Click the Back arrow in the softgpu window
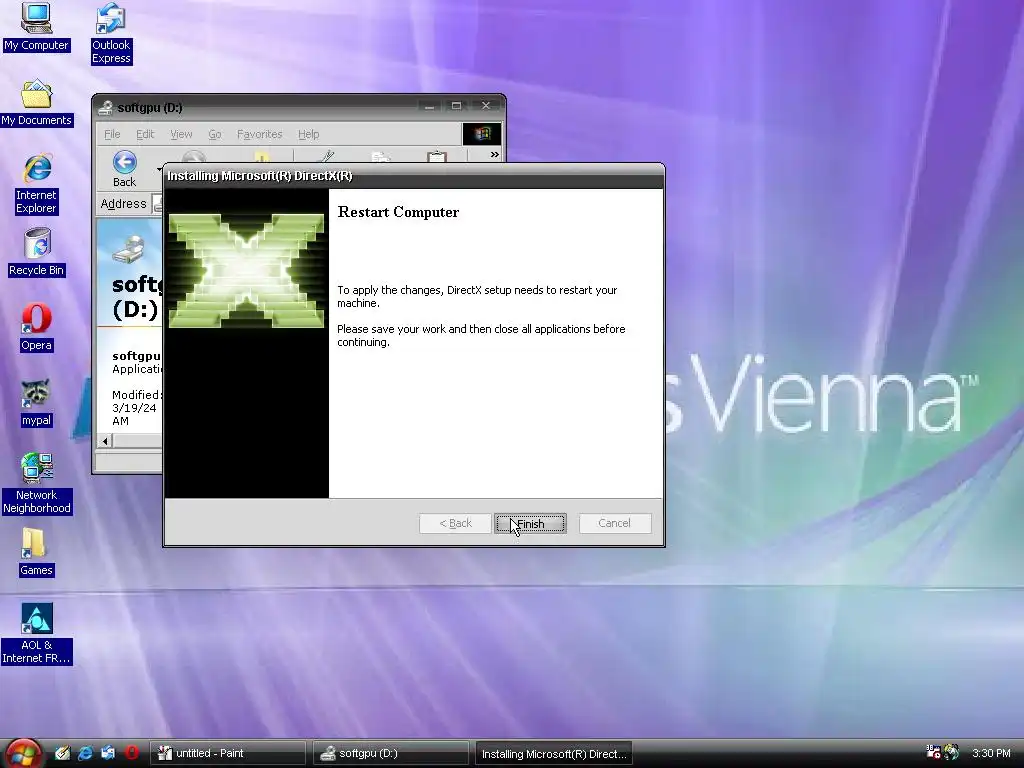1024x768 pixels. [x=124, y=168]
